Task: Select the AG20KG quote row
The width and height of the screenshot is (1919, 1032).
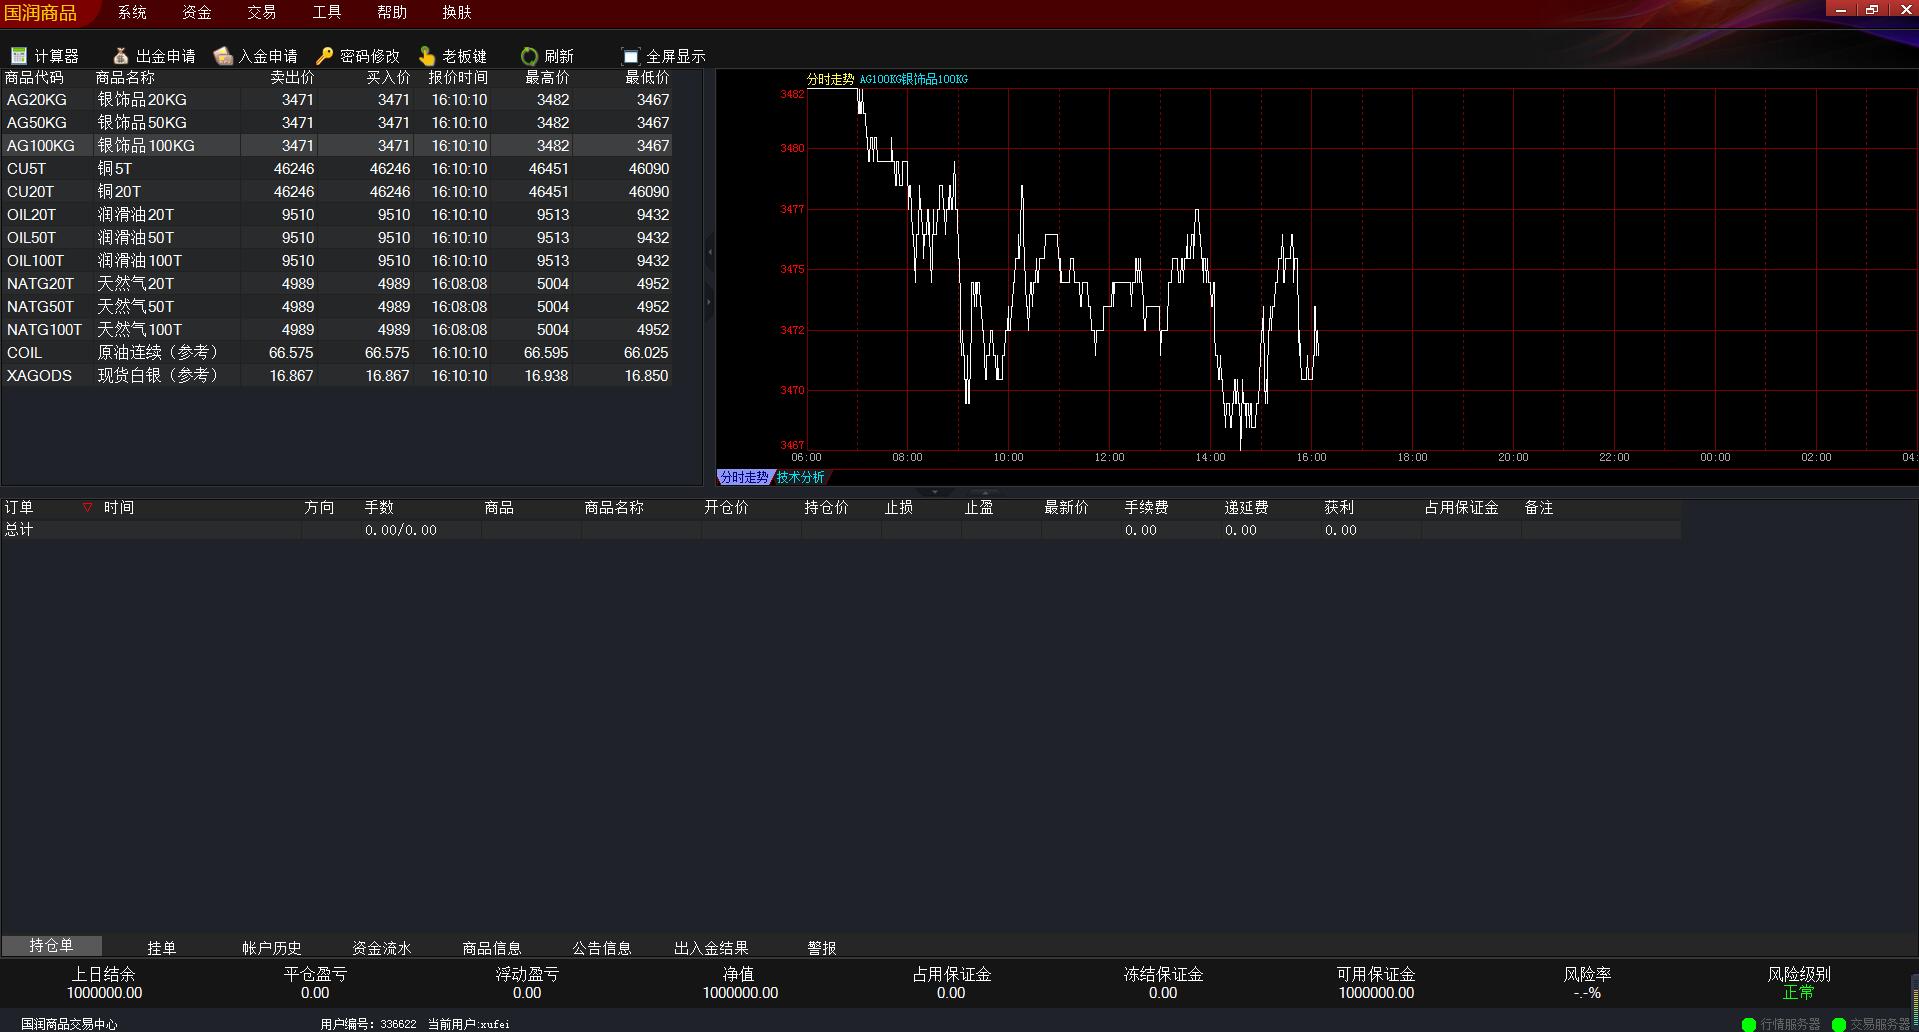Action: (337, 100)
